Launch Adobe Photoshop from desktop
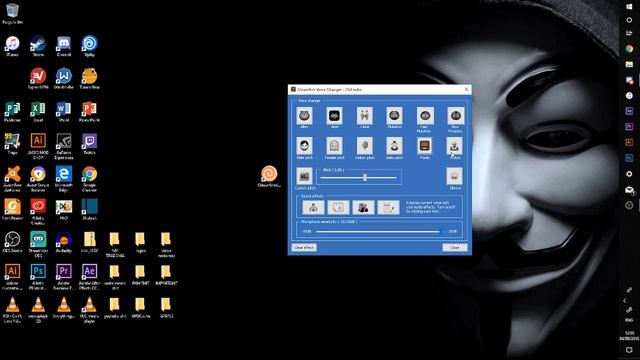This screenshot has height=360, width=640. (x=38, y=277)
